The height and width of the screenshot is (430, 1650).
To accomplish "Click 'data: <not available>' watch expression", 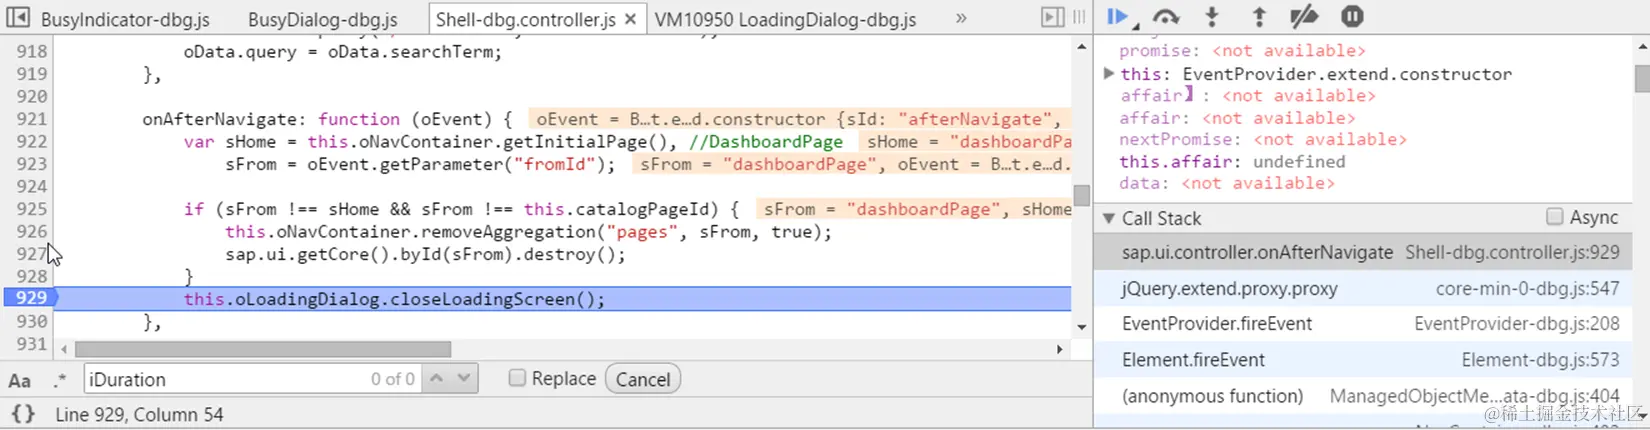I will pos(1227,184).
